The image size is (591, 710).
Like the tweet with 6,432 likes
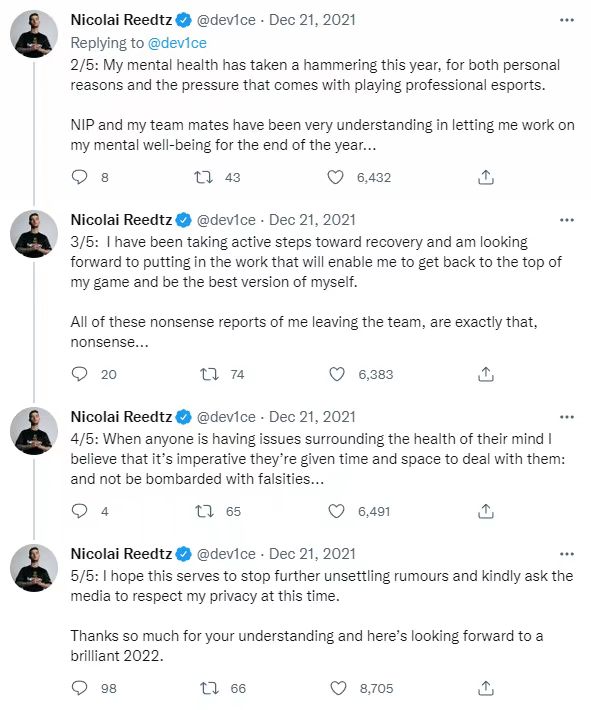(x=336, y=177)
